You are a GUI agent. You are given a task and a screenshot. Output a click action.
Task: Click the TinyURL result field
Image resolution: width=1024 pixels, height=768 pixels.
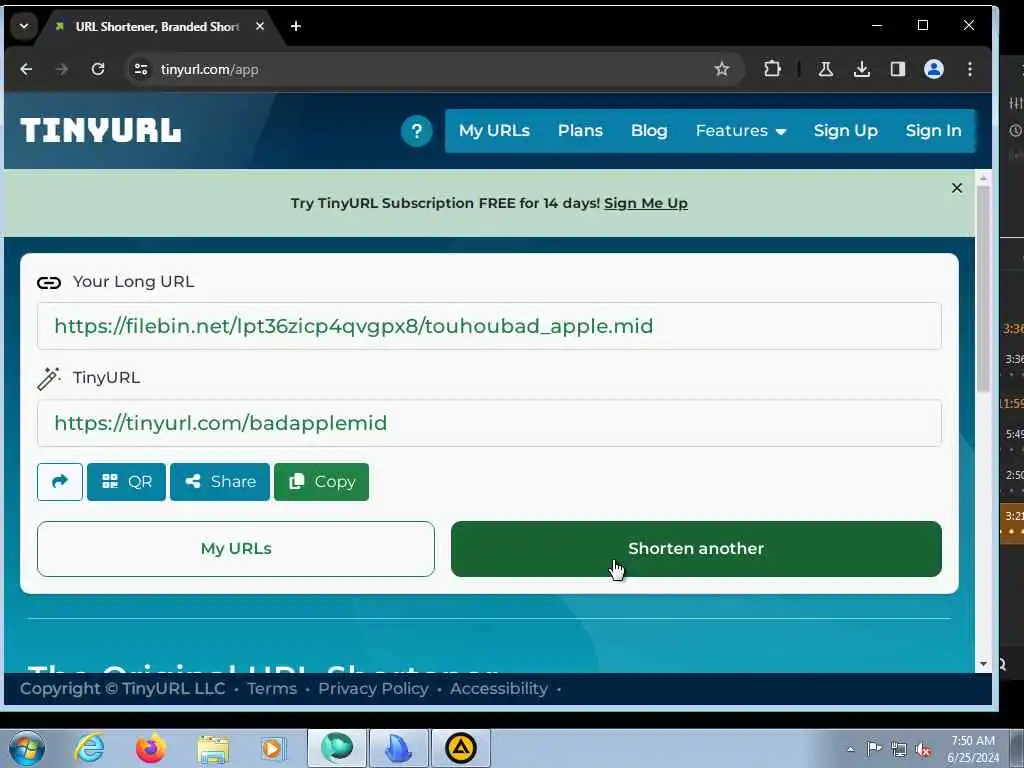pos(489,423)
